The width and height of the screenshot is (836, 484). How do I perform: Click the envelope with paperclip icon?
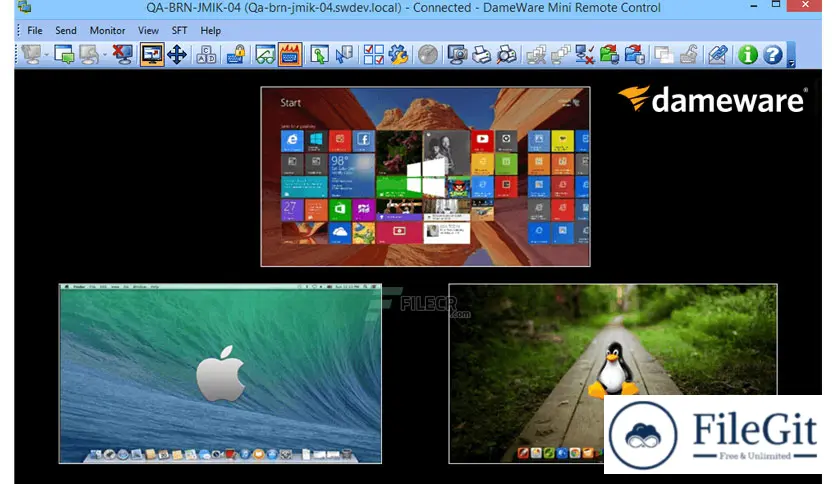(718, 54)
